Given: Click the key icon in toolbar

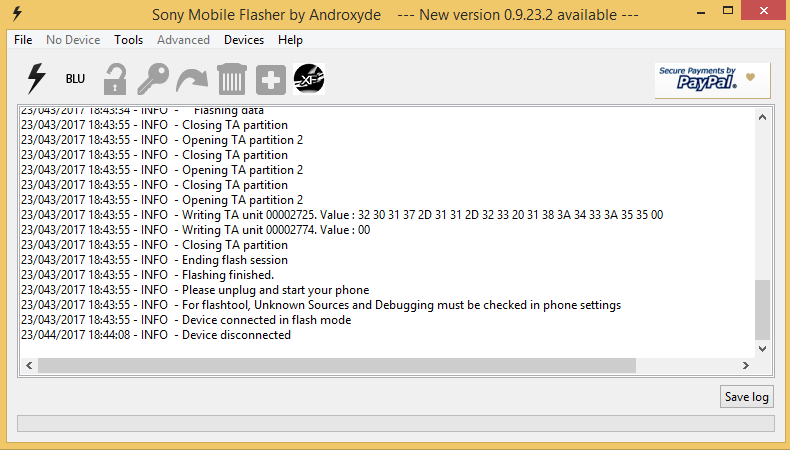Looking at the screenshot, I should [x=153, y=79].
